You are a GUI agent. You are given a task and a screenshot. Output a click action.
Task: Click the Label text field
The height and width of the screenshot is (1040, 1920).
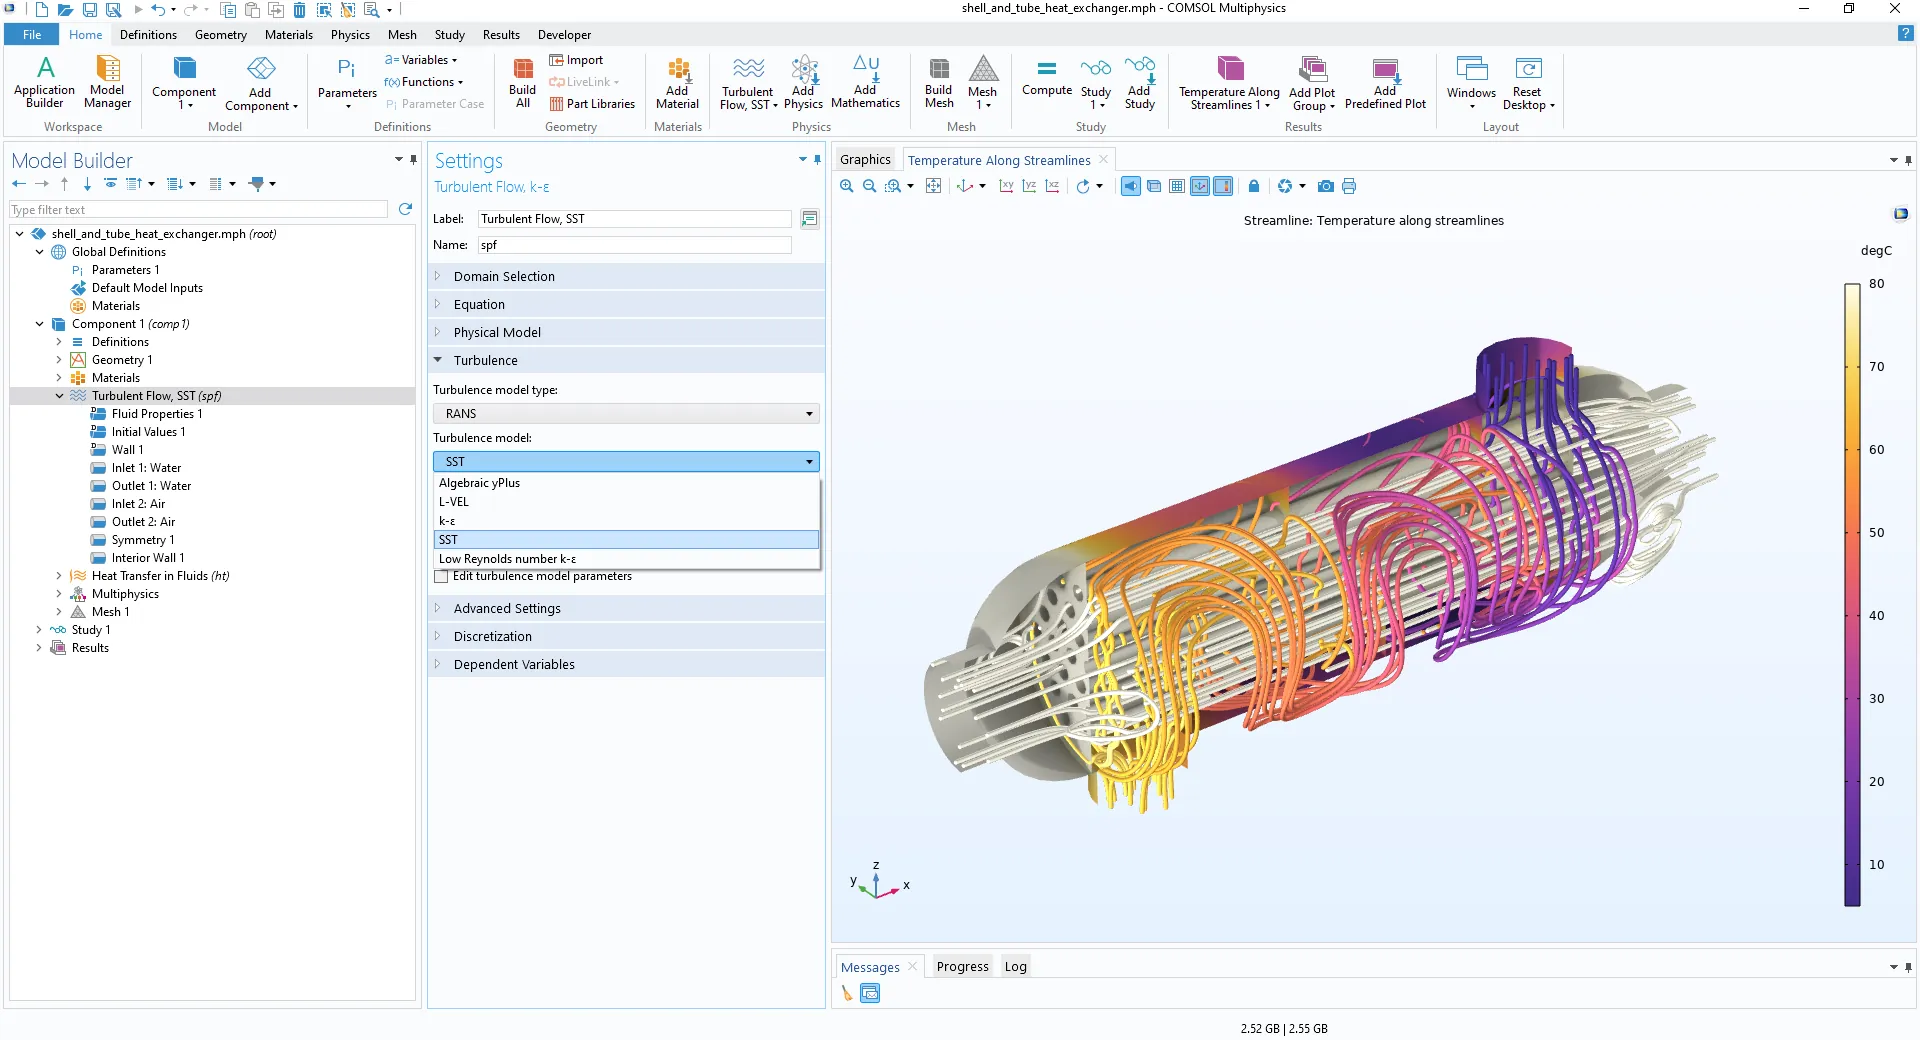[x=634, y=219]
